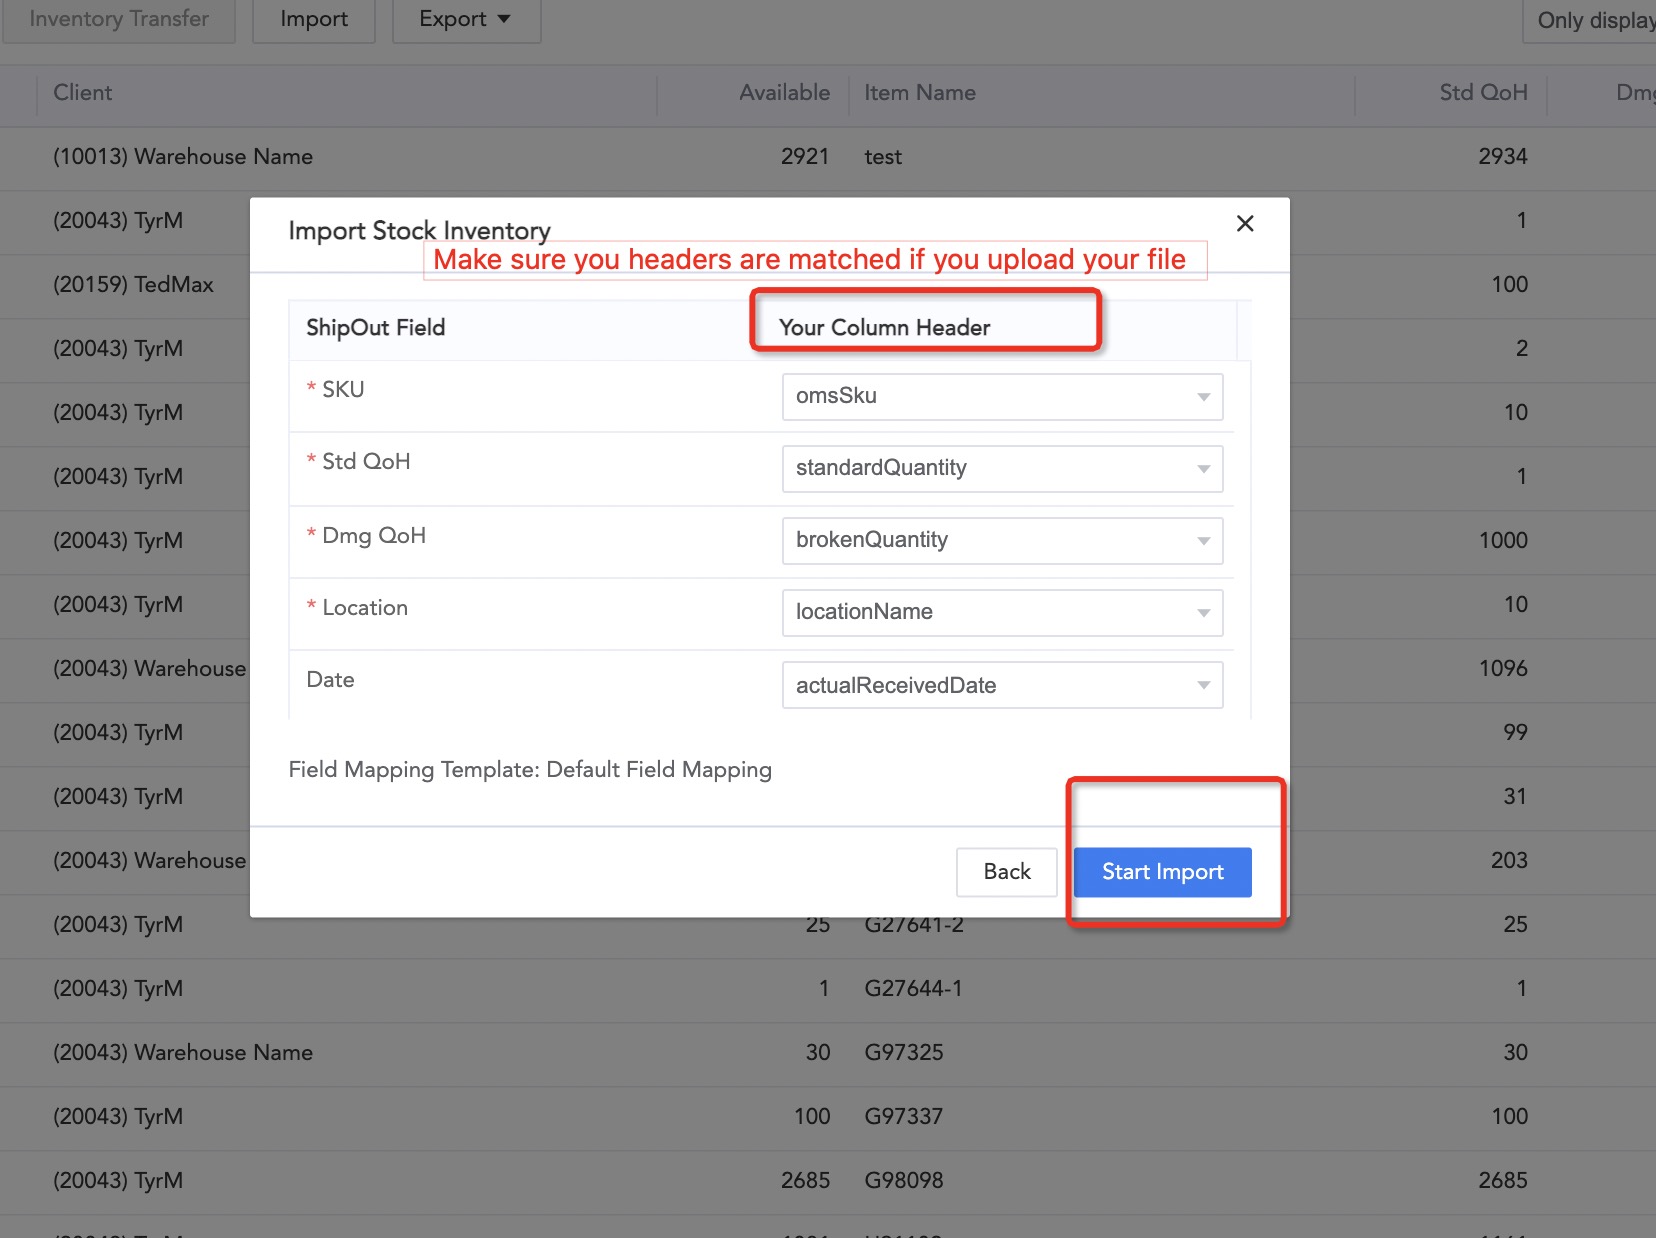The width and height of the screenshot is (1656, 1238).
Task: Click the Std QoH table column header
Action: 1483,93
